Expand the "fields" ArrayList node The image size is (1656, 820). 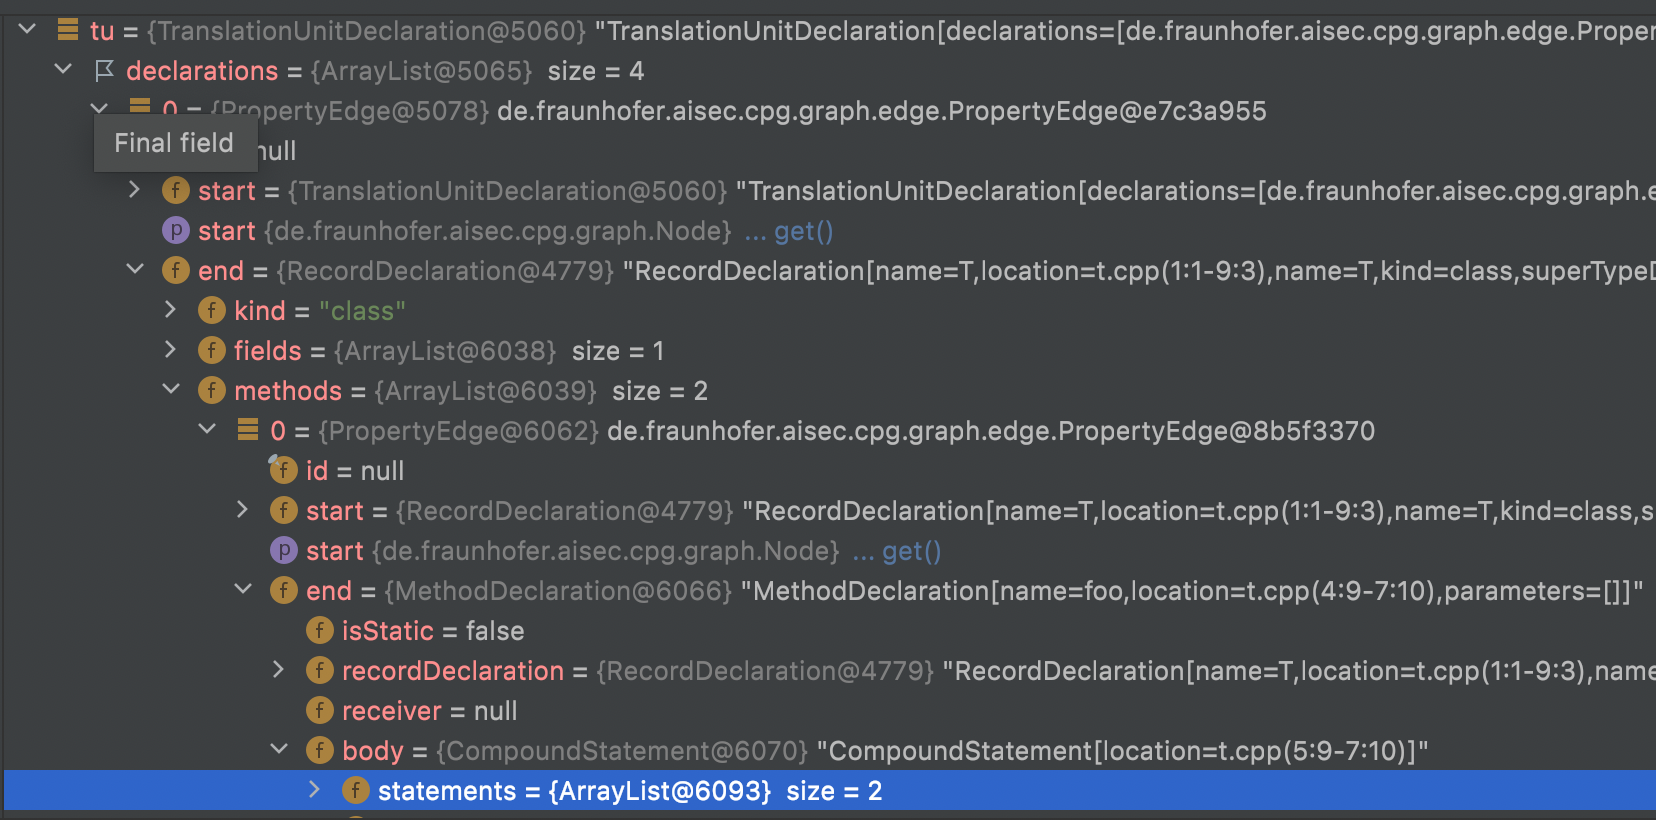click(171, 350)
